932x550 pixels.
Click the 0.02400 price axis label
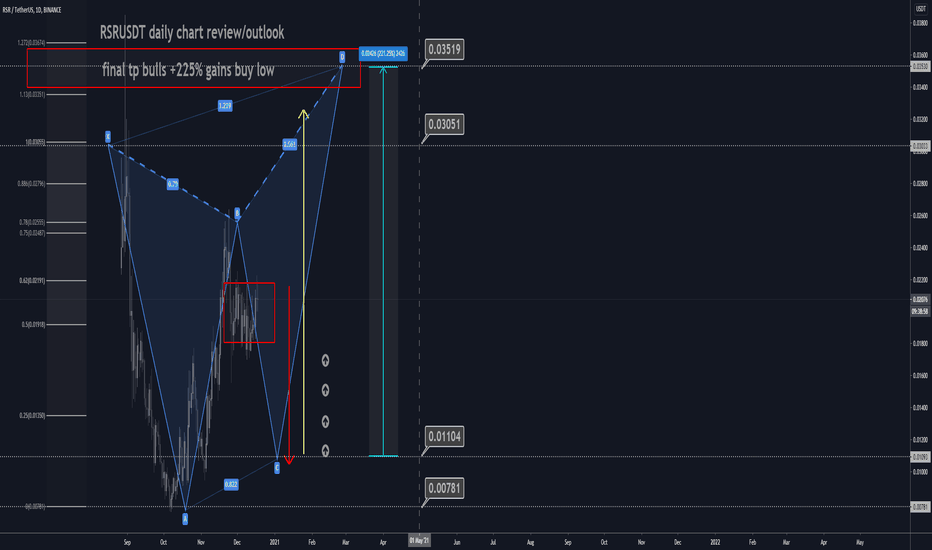(x=920, y=248)
